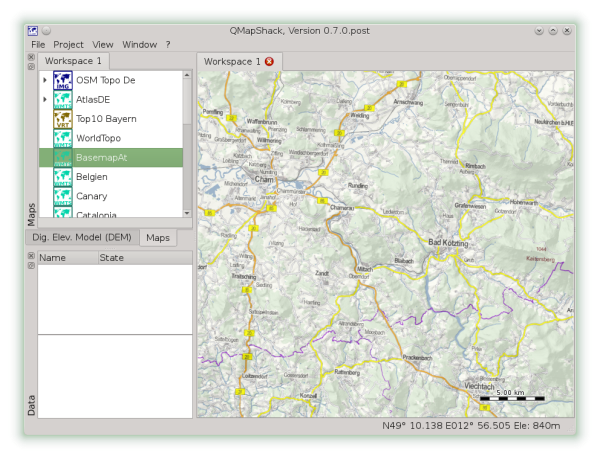Open the File menu
Image resolution: width=600 pixels, height=459 pixels.
38,44
